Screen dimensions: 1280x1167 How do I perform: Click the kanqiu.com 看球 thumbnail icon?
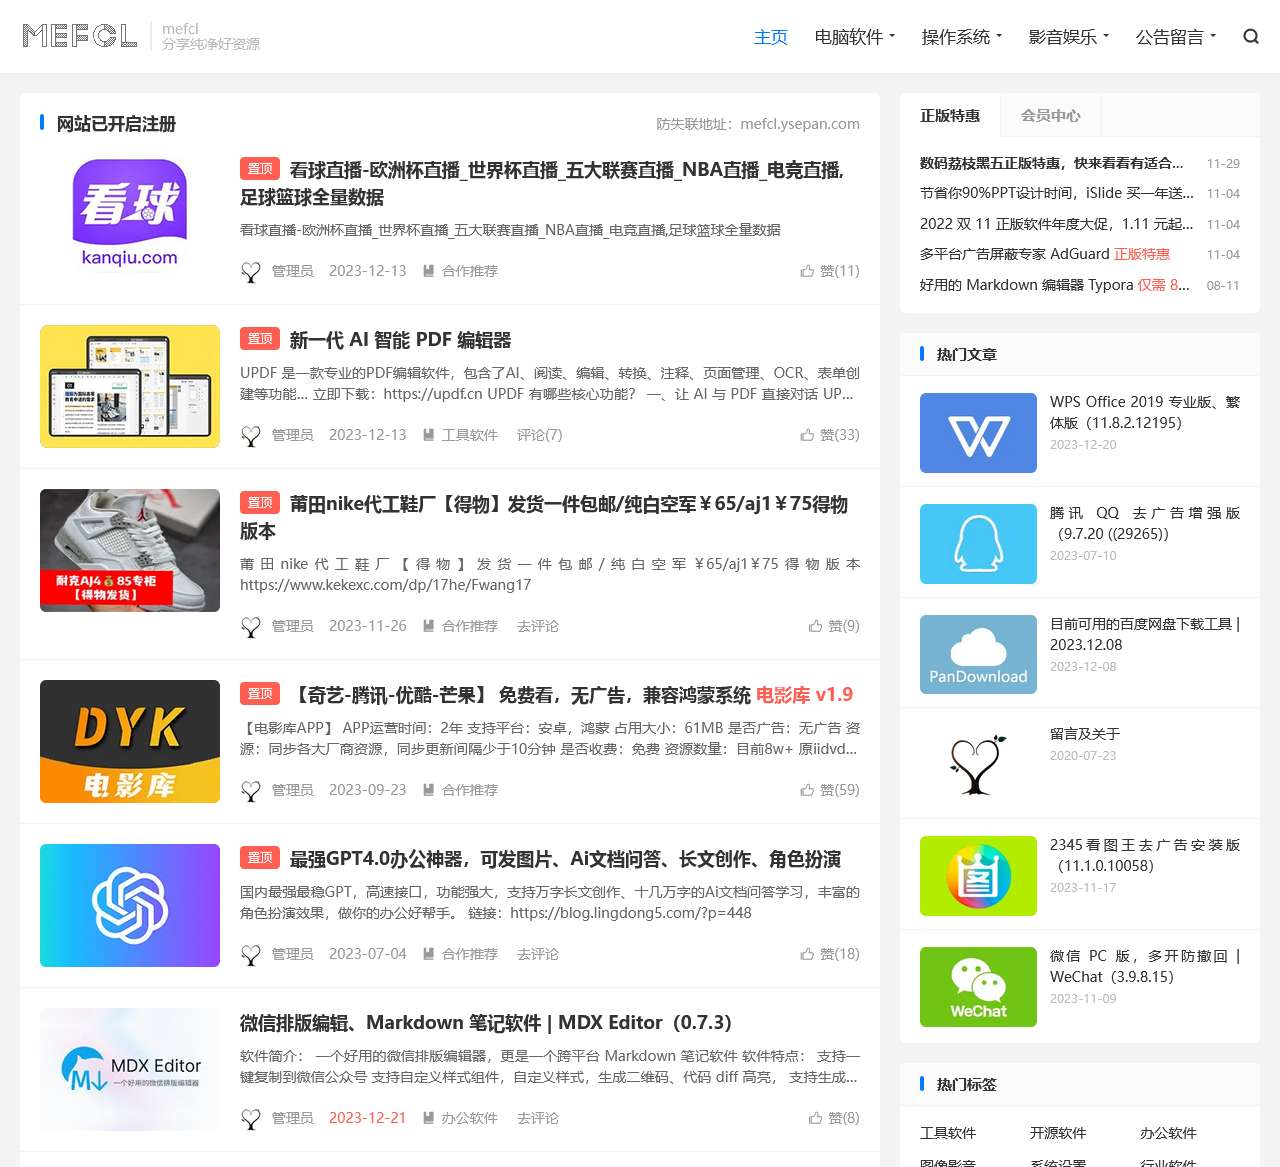pyautogui.click(x=129, y=213)
